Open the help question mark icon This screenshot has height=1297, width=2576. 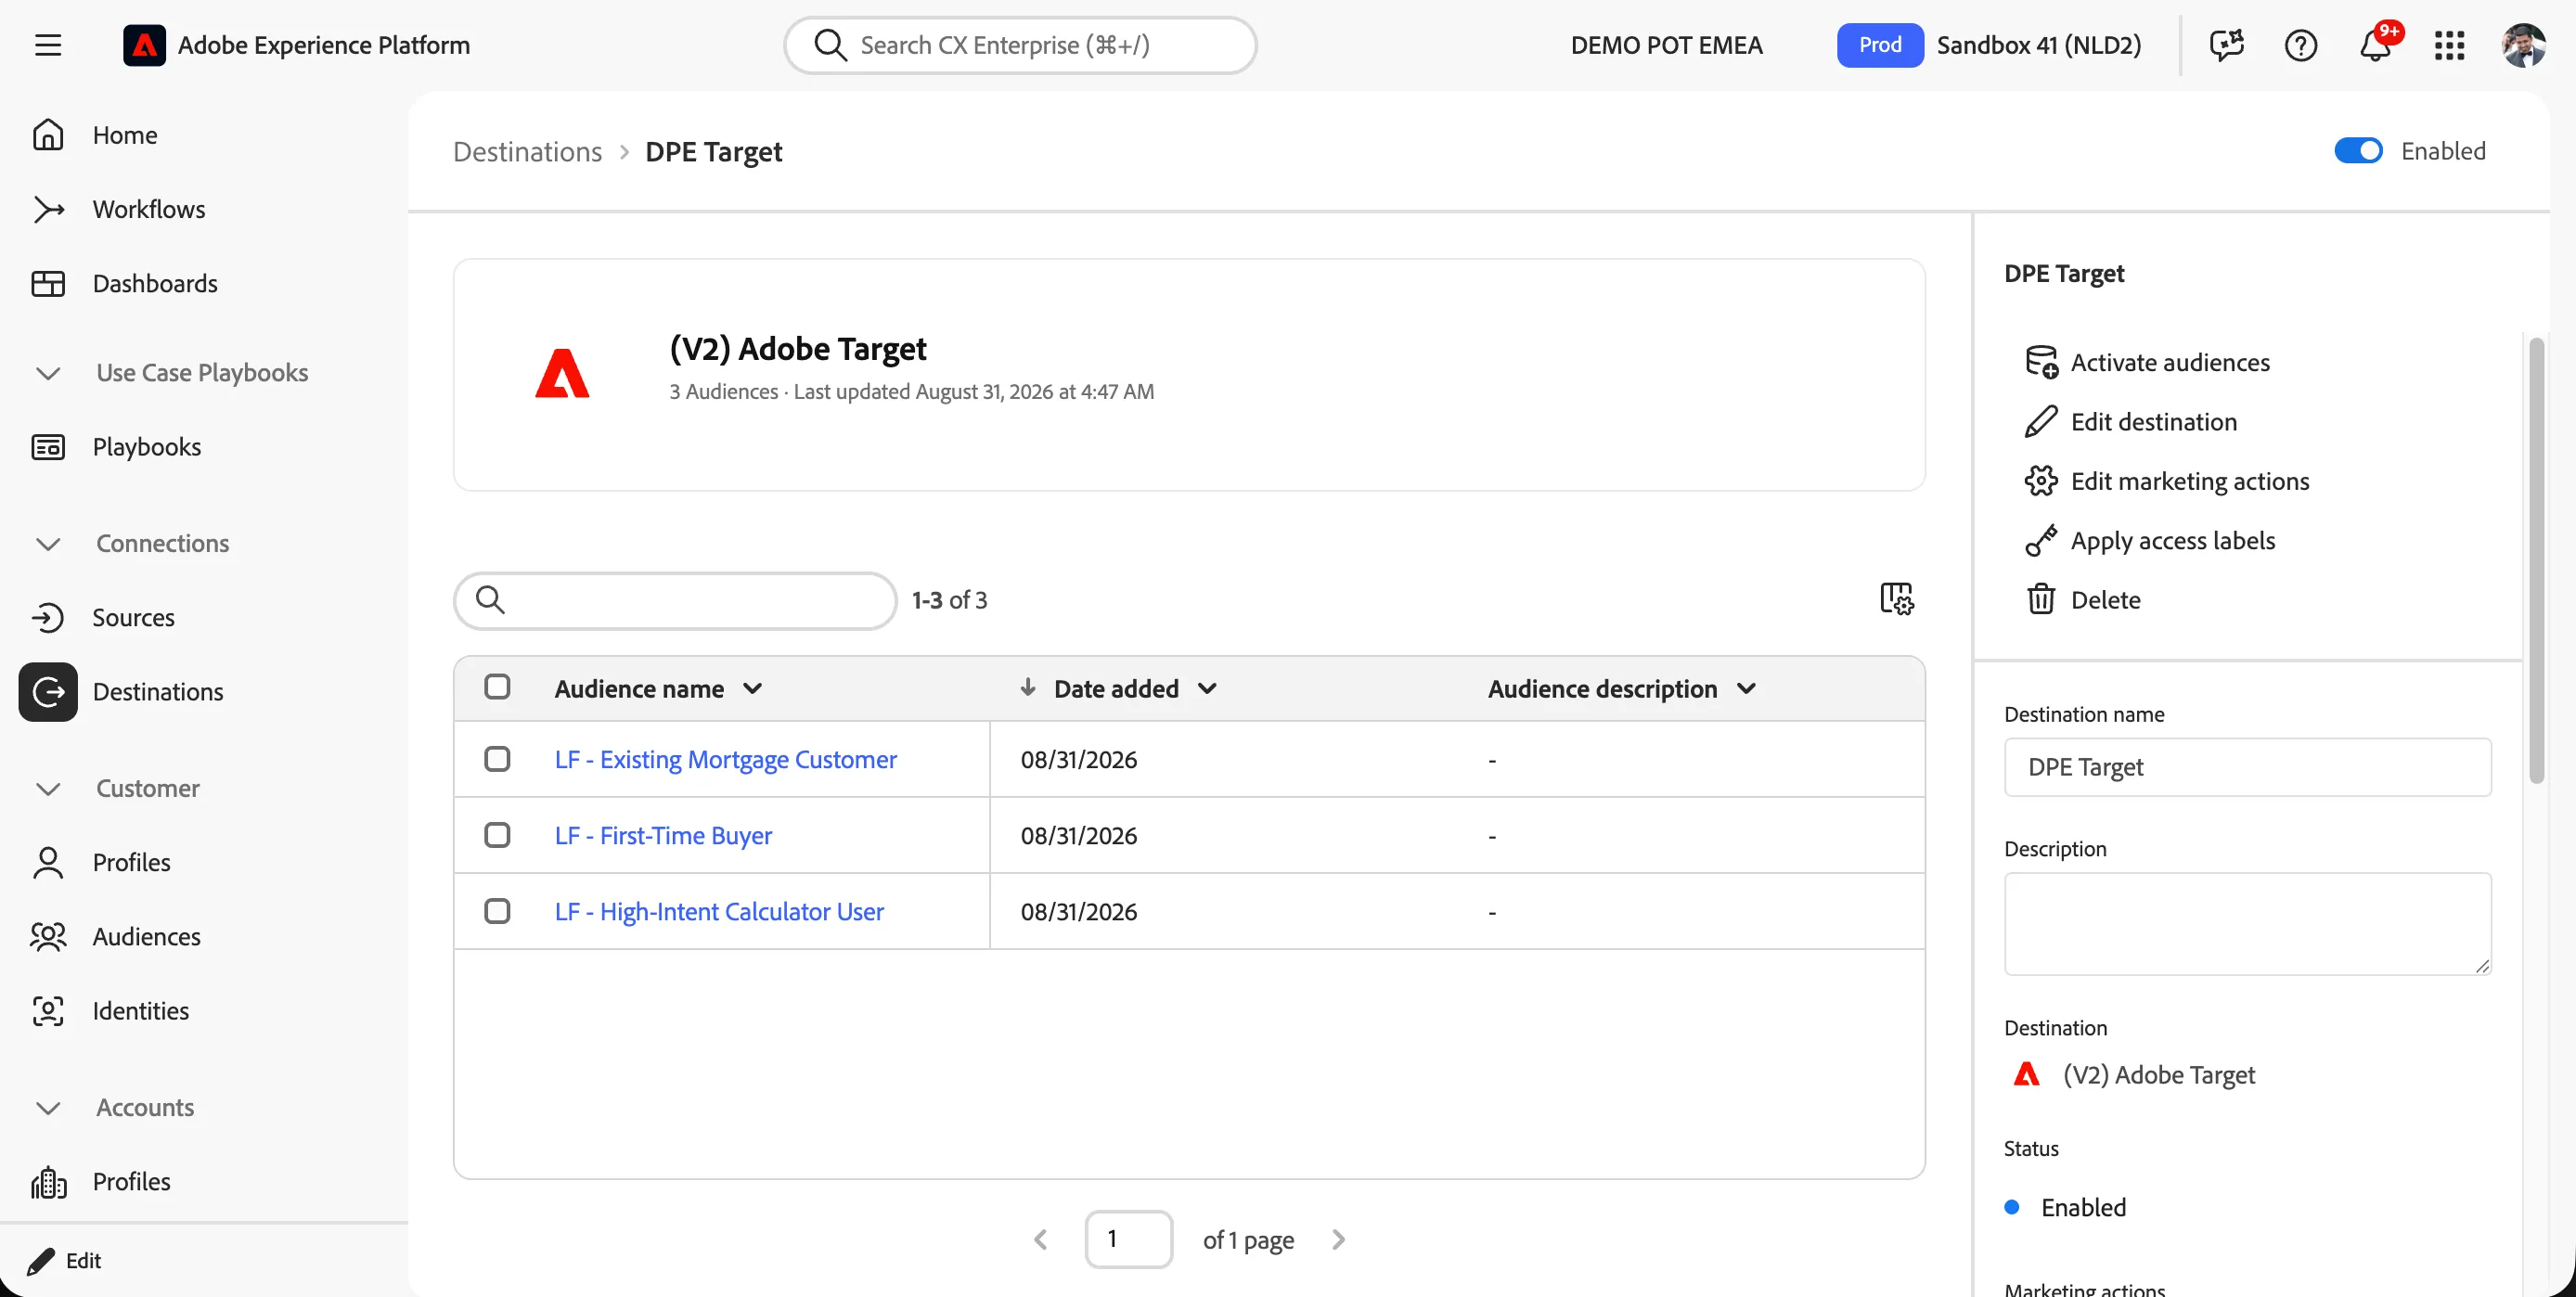point(2300,46)
